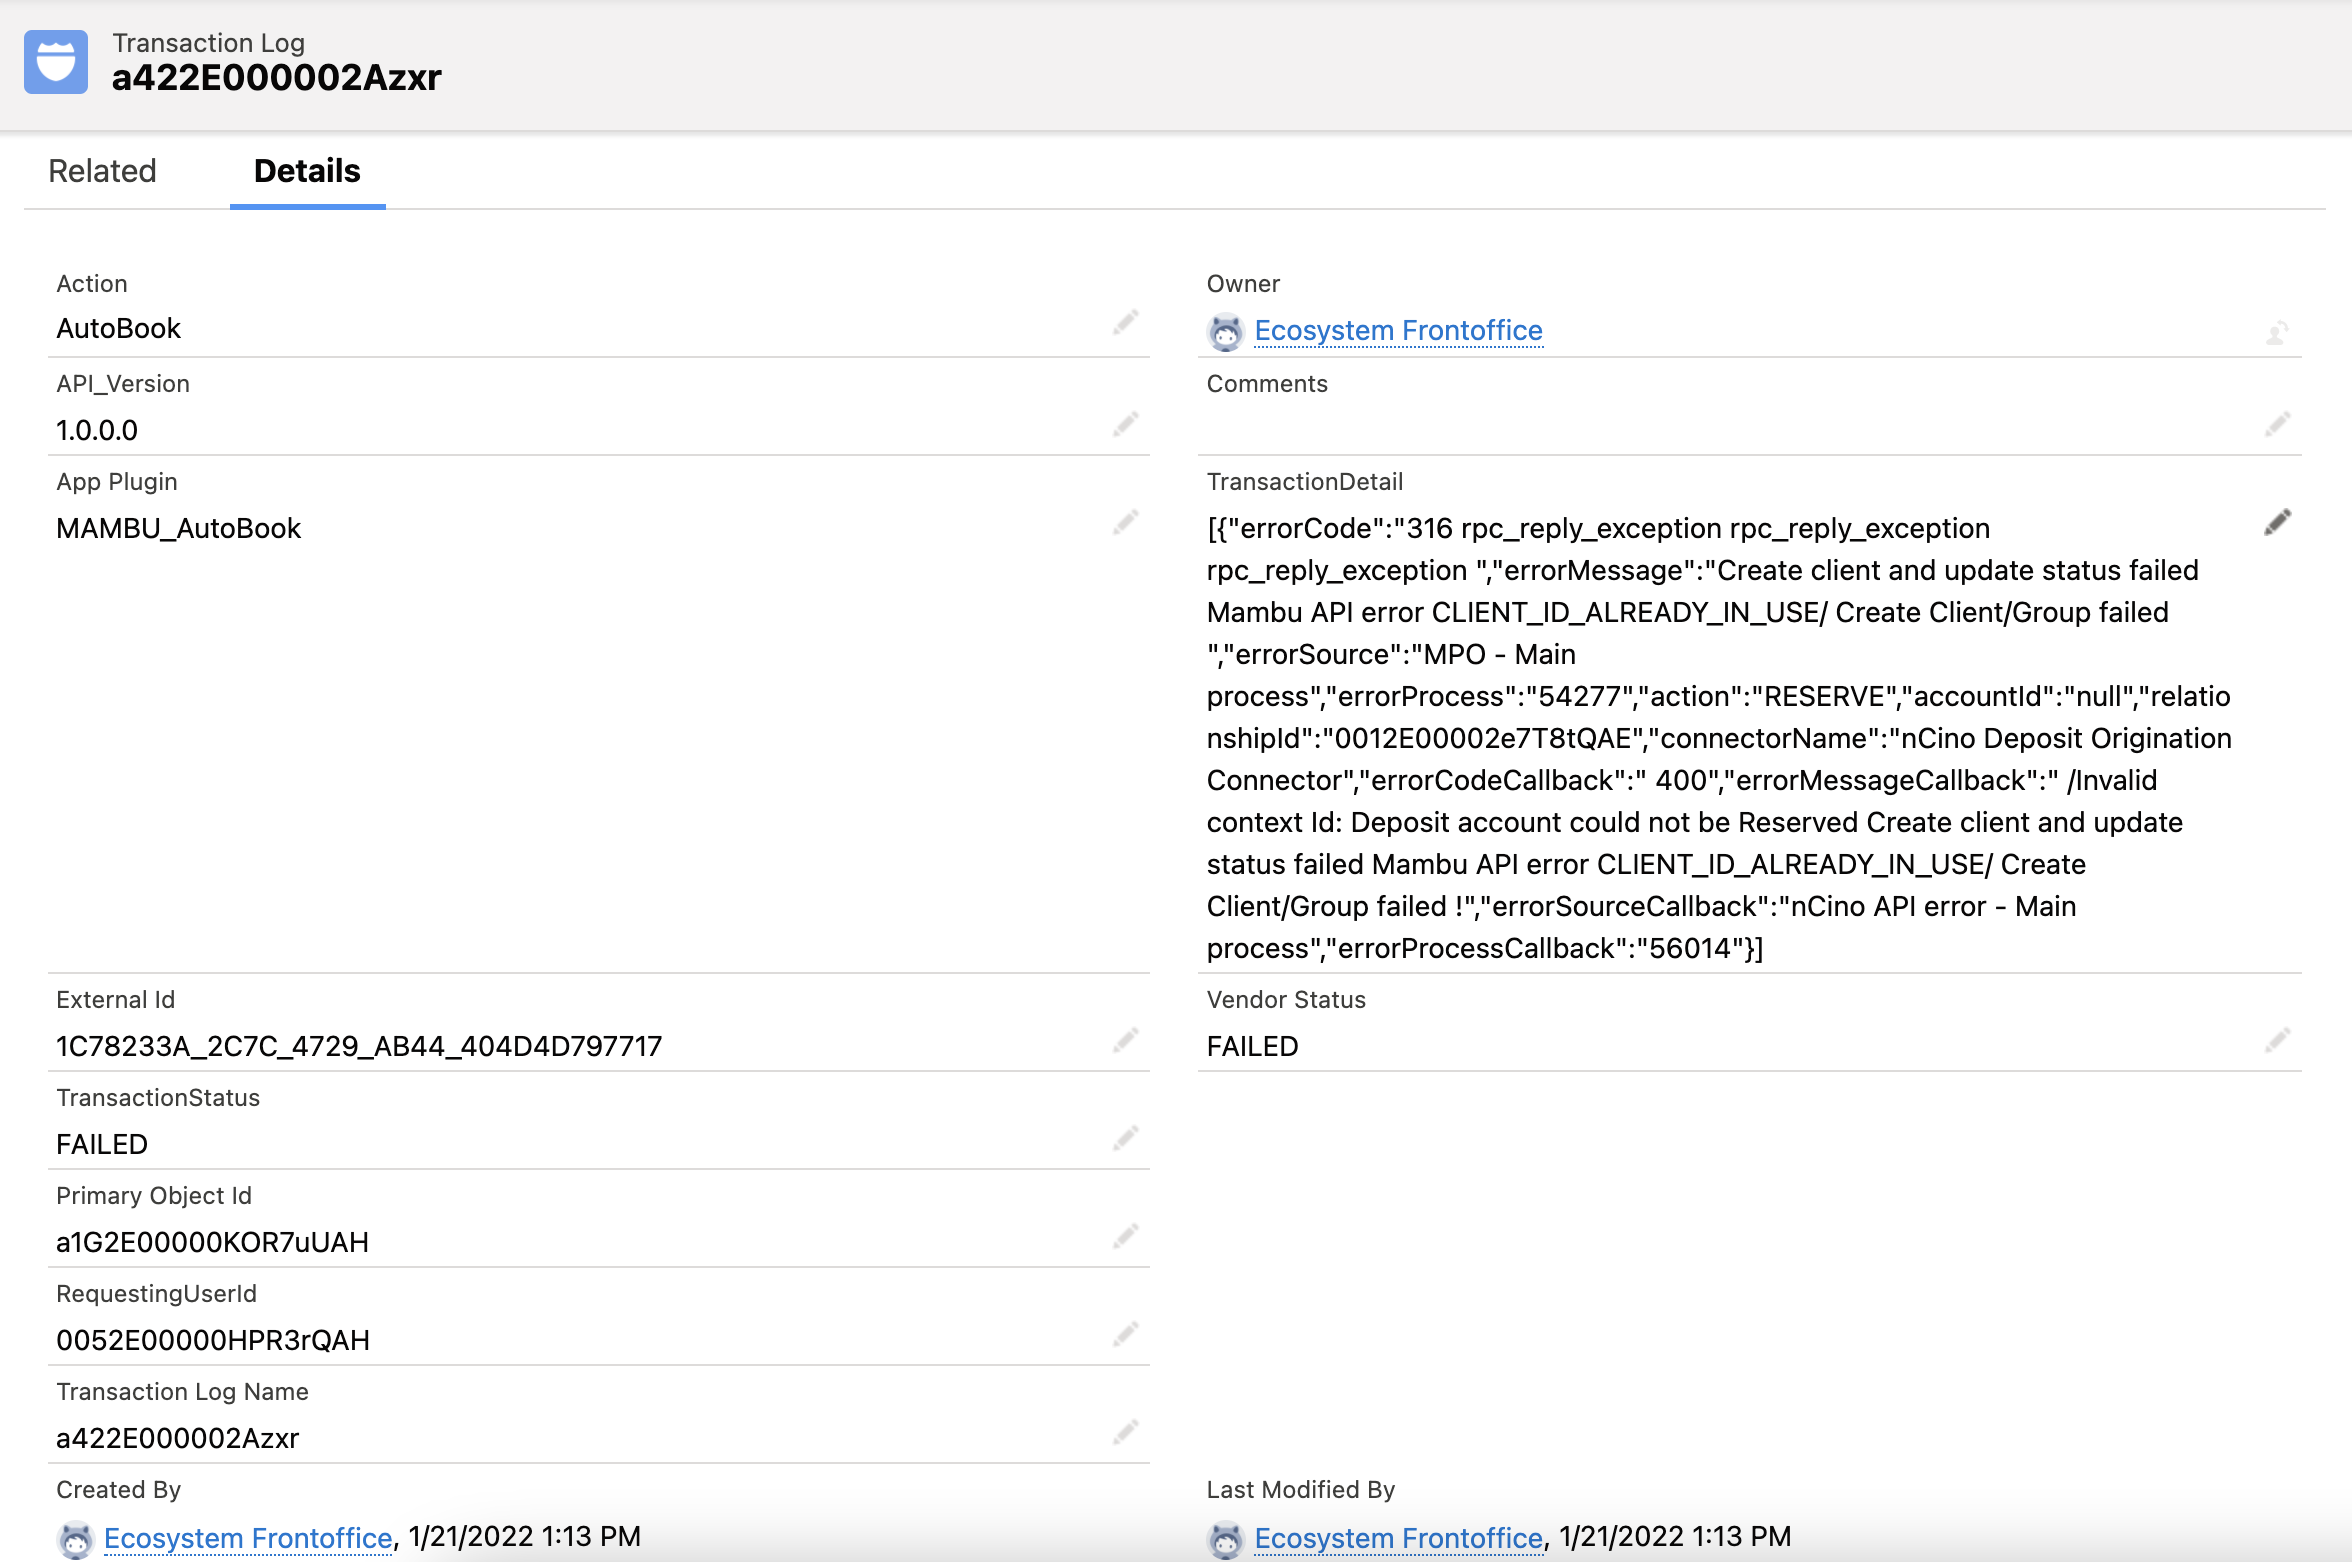Switch to the Related tab
2352x1562 pixels.
tap(102, 171)
